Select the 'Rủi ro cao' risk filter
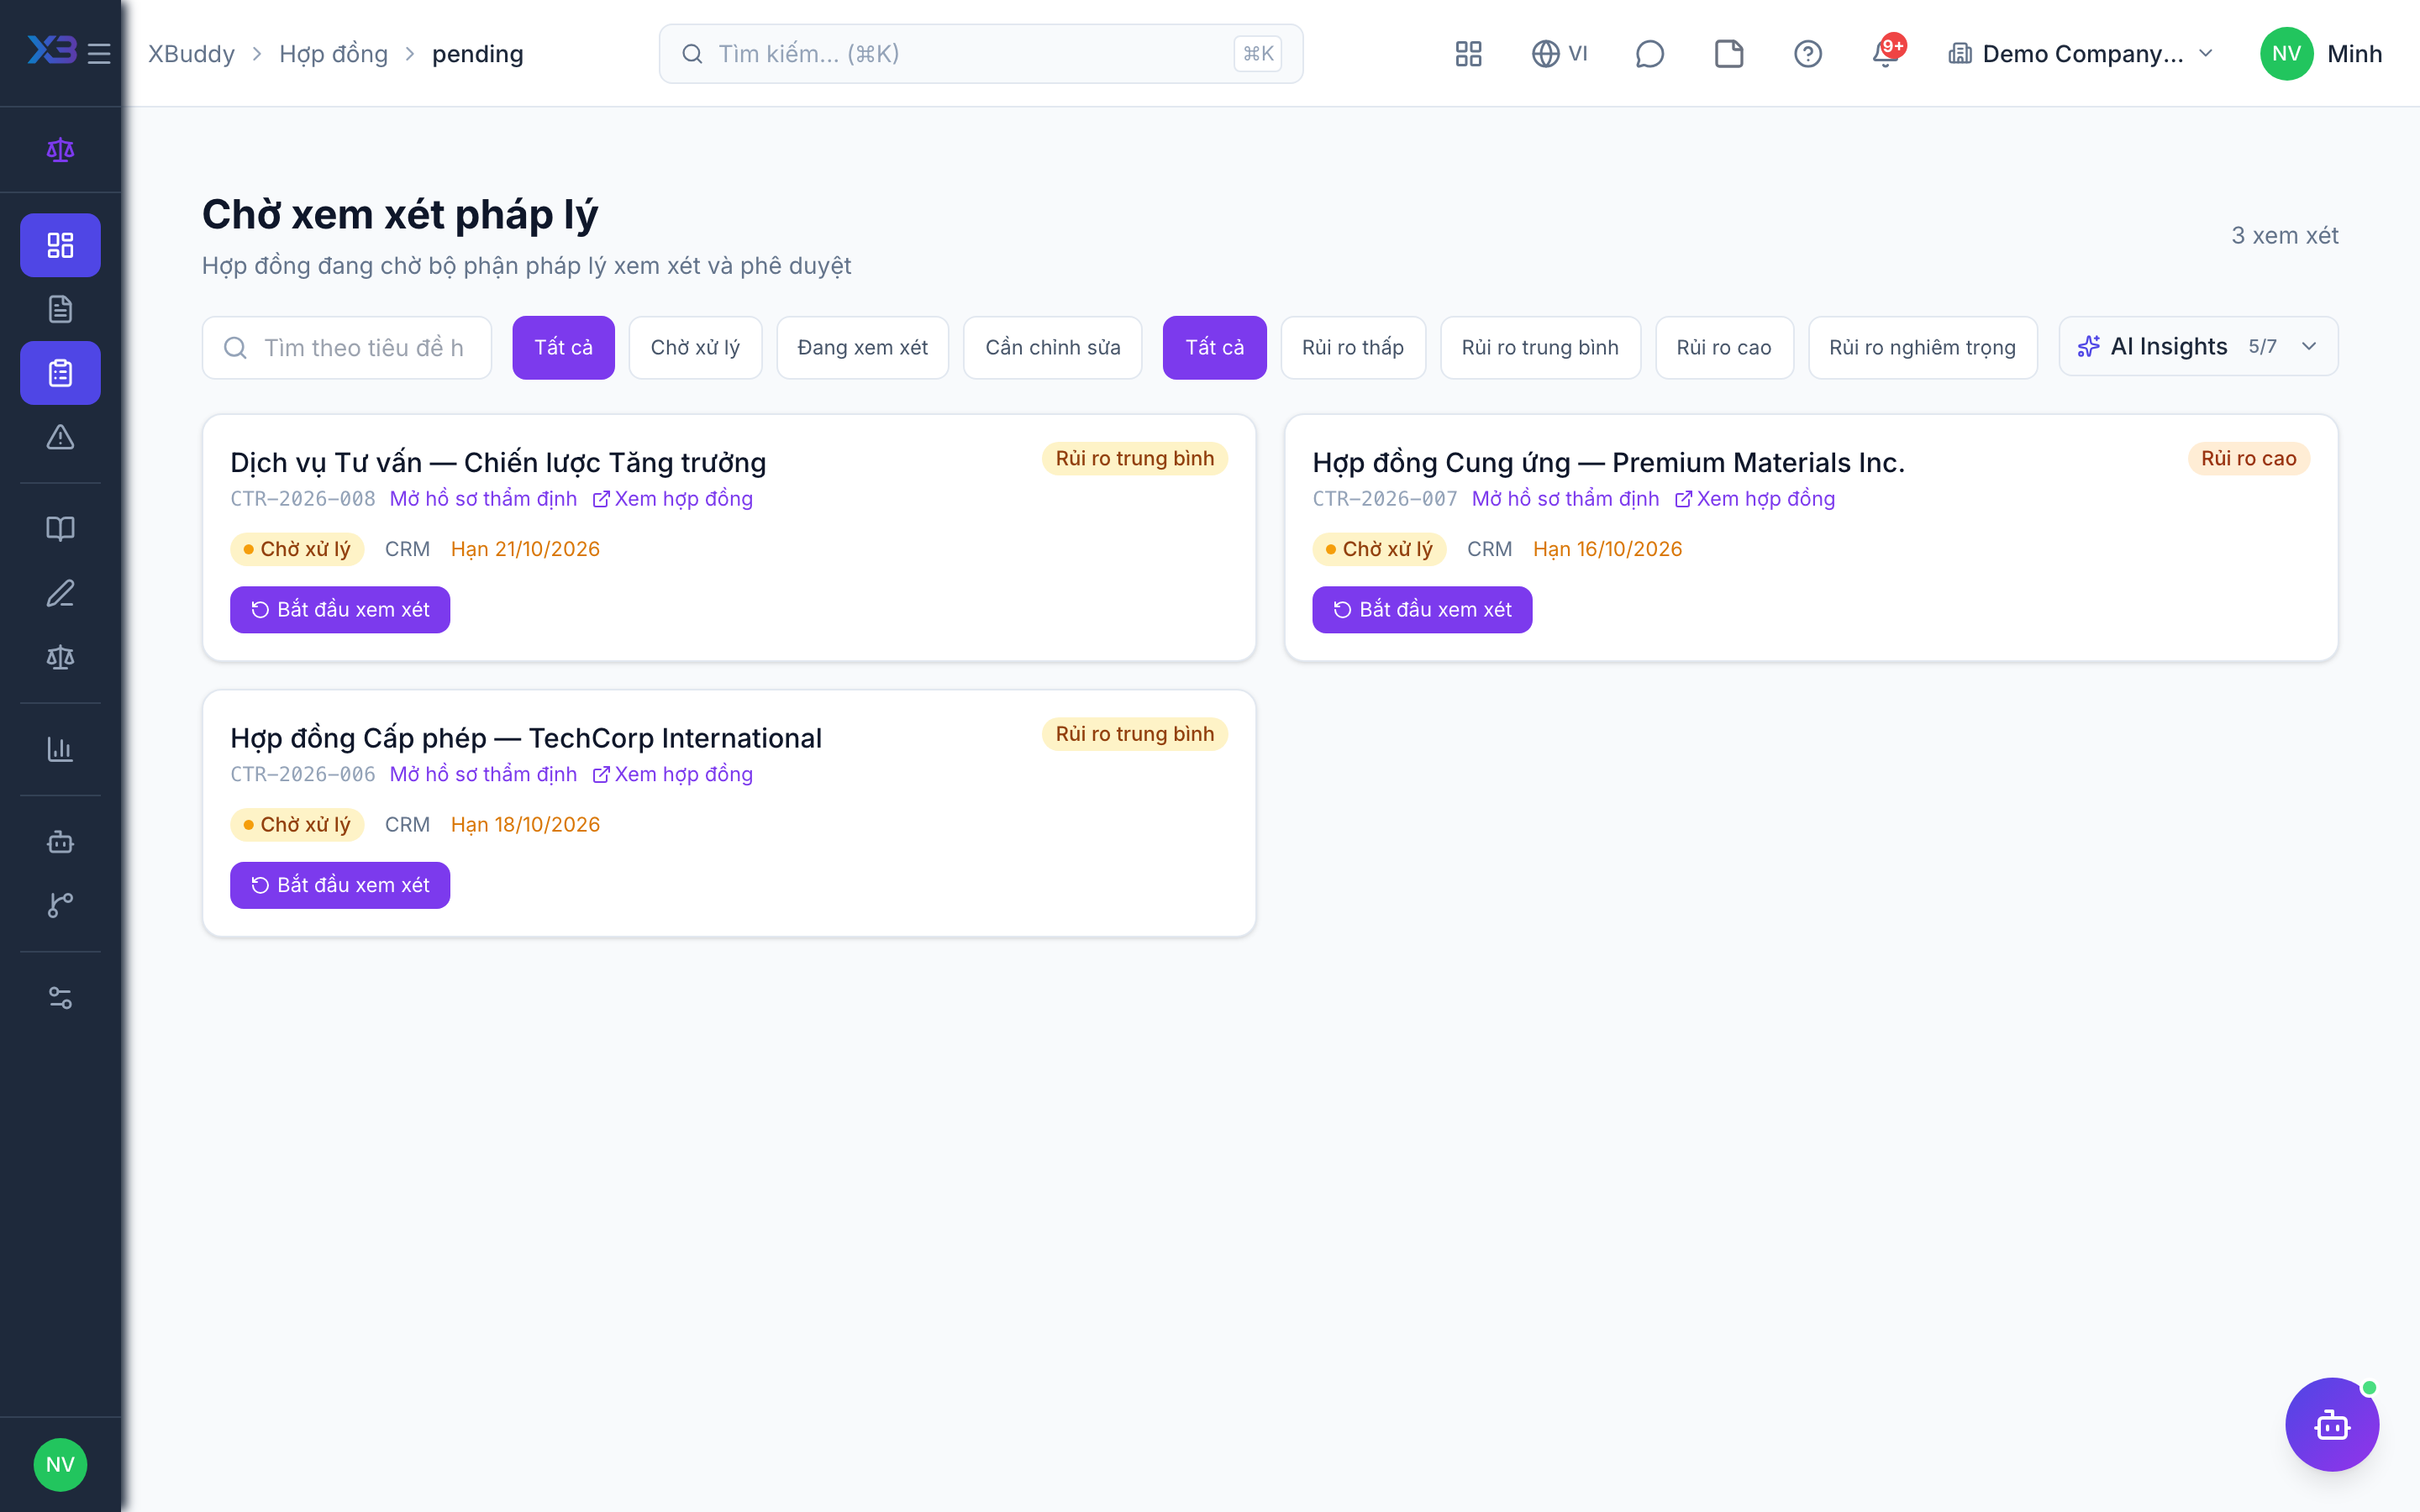The image size is (2420, 1512). tap(1724, 347)
